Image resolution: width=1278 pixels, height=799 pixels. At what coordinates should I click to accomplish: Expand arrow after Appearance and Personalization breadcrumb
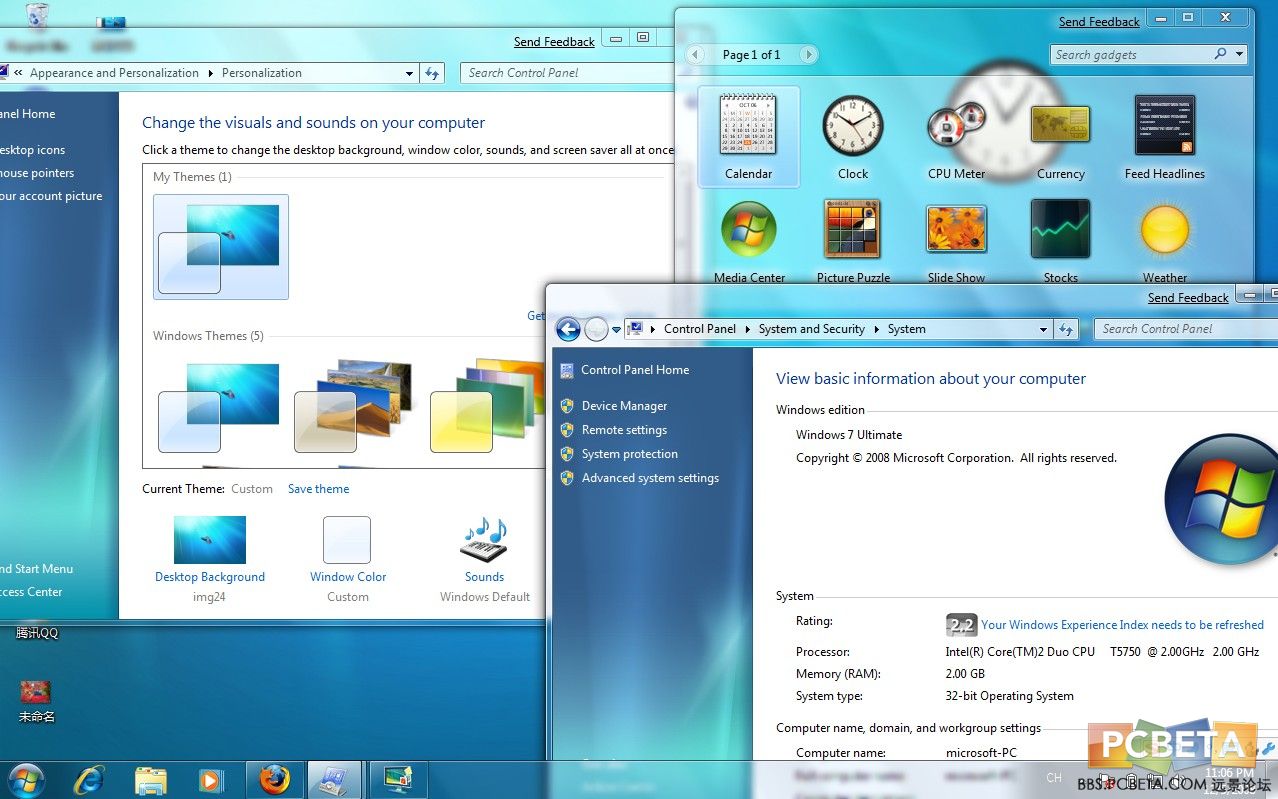[210, 73]
